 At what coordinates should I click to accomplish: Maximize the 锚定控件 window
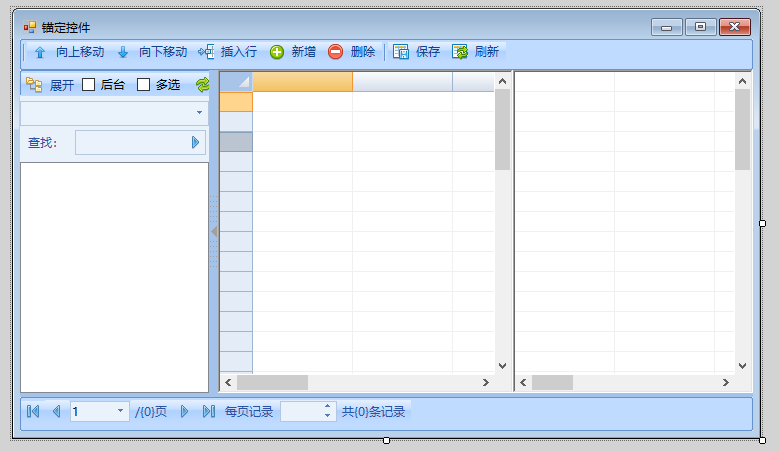(700, 27)
